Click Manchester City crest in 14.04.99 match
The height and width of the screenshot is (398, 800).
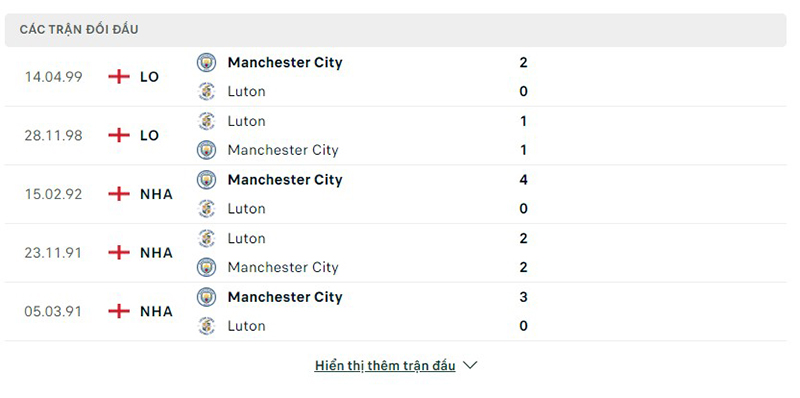pos(206,62)
